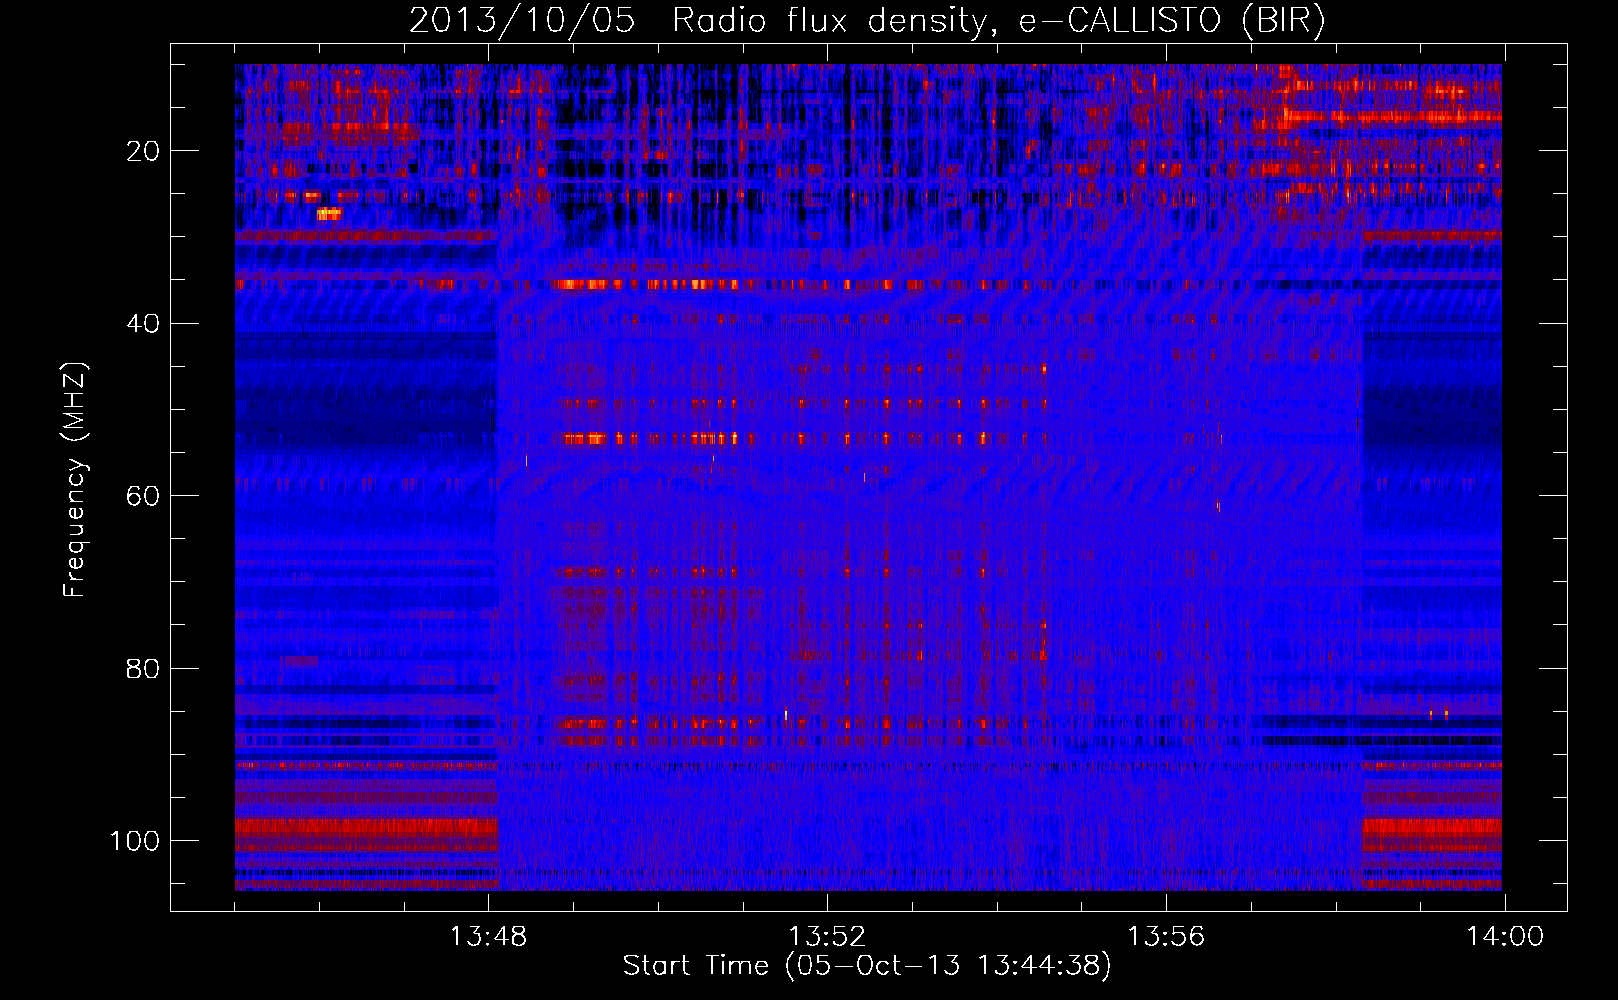Click the '40' frequency tick label
The image size is (1618, 1000).
(x=143, y=324)
